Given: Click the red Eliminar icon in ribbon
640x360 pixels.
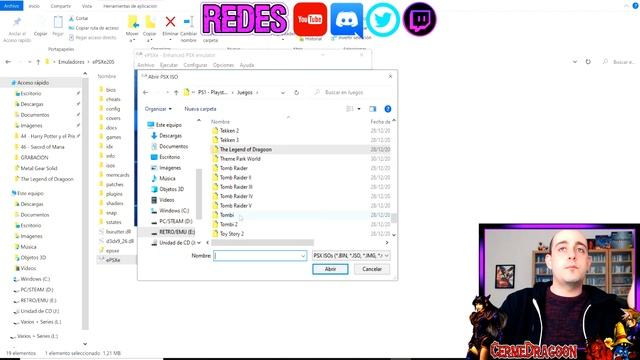Looking at the screenshot, I should [170, 21].
